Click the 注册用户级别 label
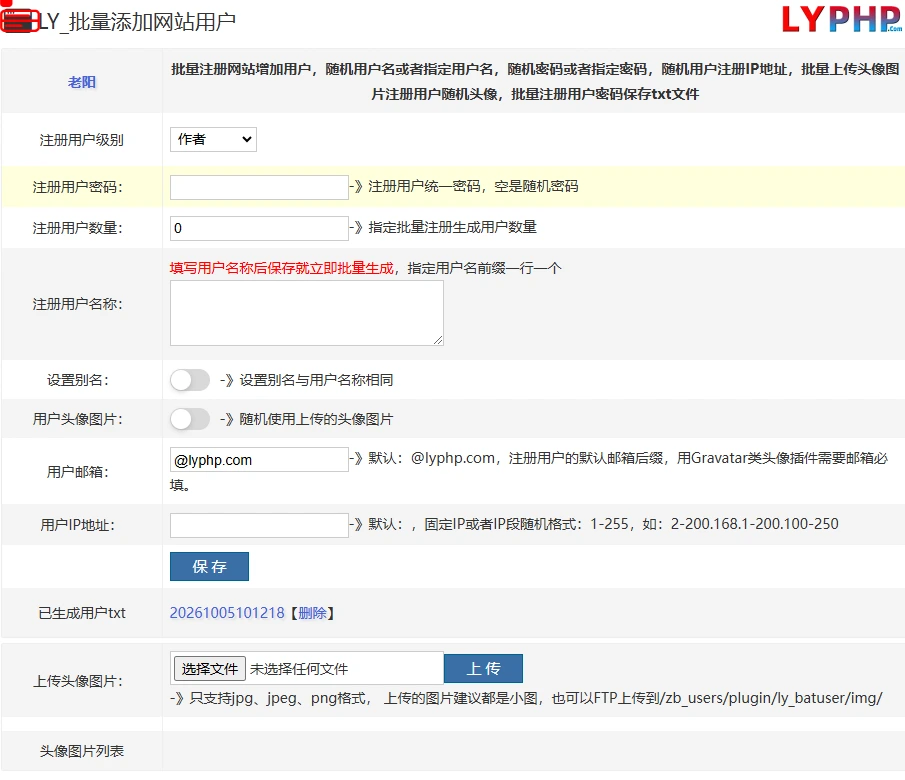Viewport: 905px width, 780px height. click(x=81, y=140)
